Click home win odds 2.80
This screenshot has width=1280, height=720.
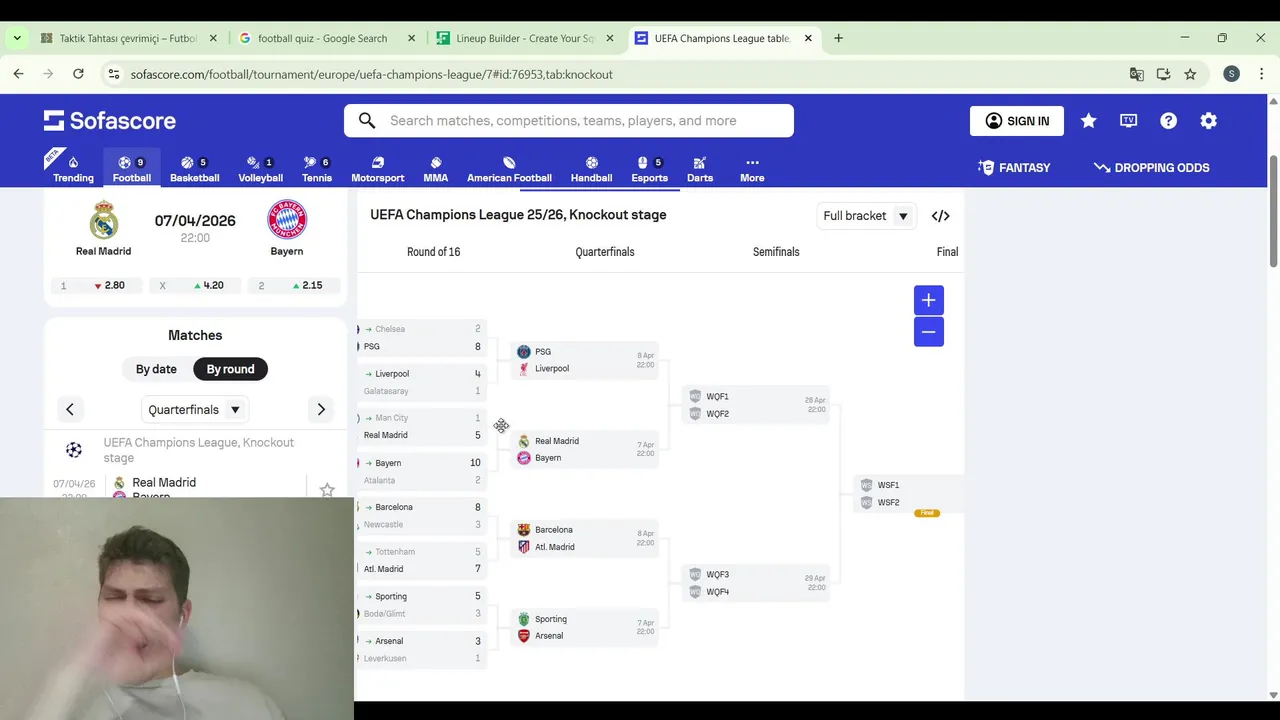96,285
